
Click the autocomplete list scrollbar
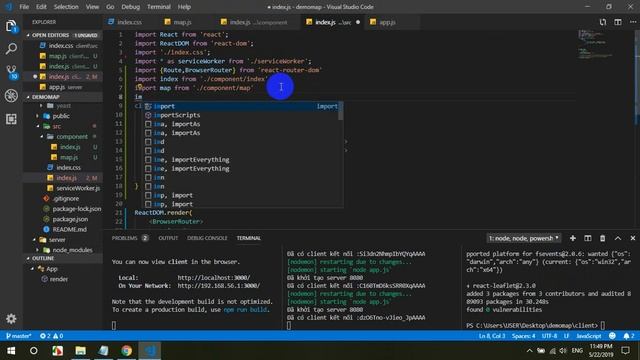coord(340,111)
